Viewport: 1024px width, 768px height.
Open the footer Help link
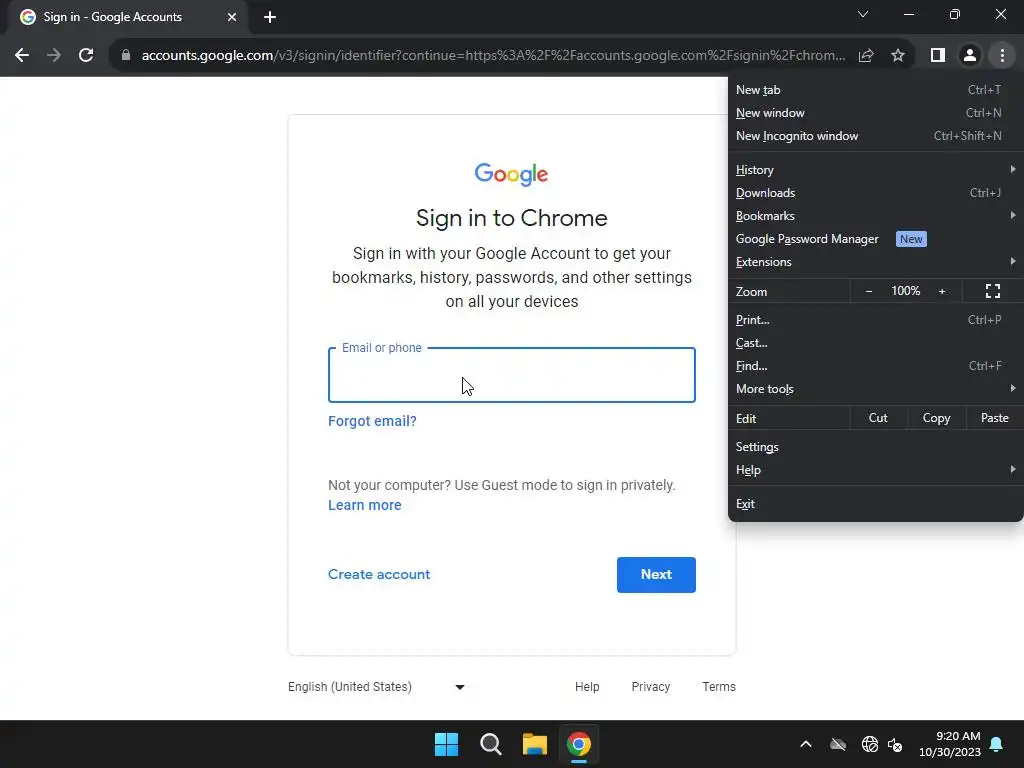click(587, 686)
